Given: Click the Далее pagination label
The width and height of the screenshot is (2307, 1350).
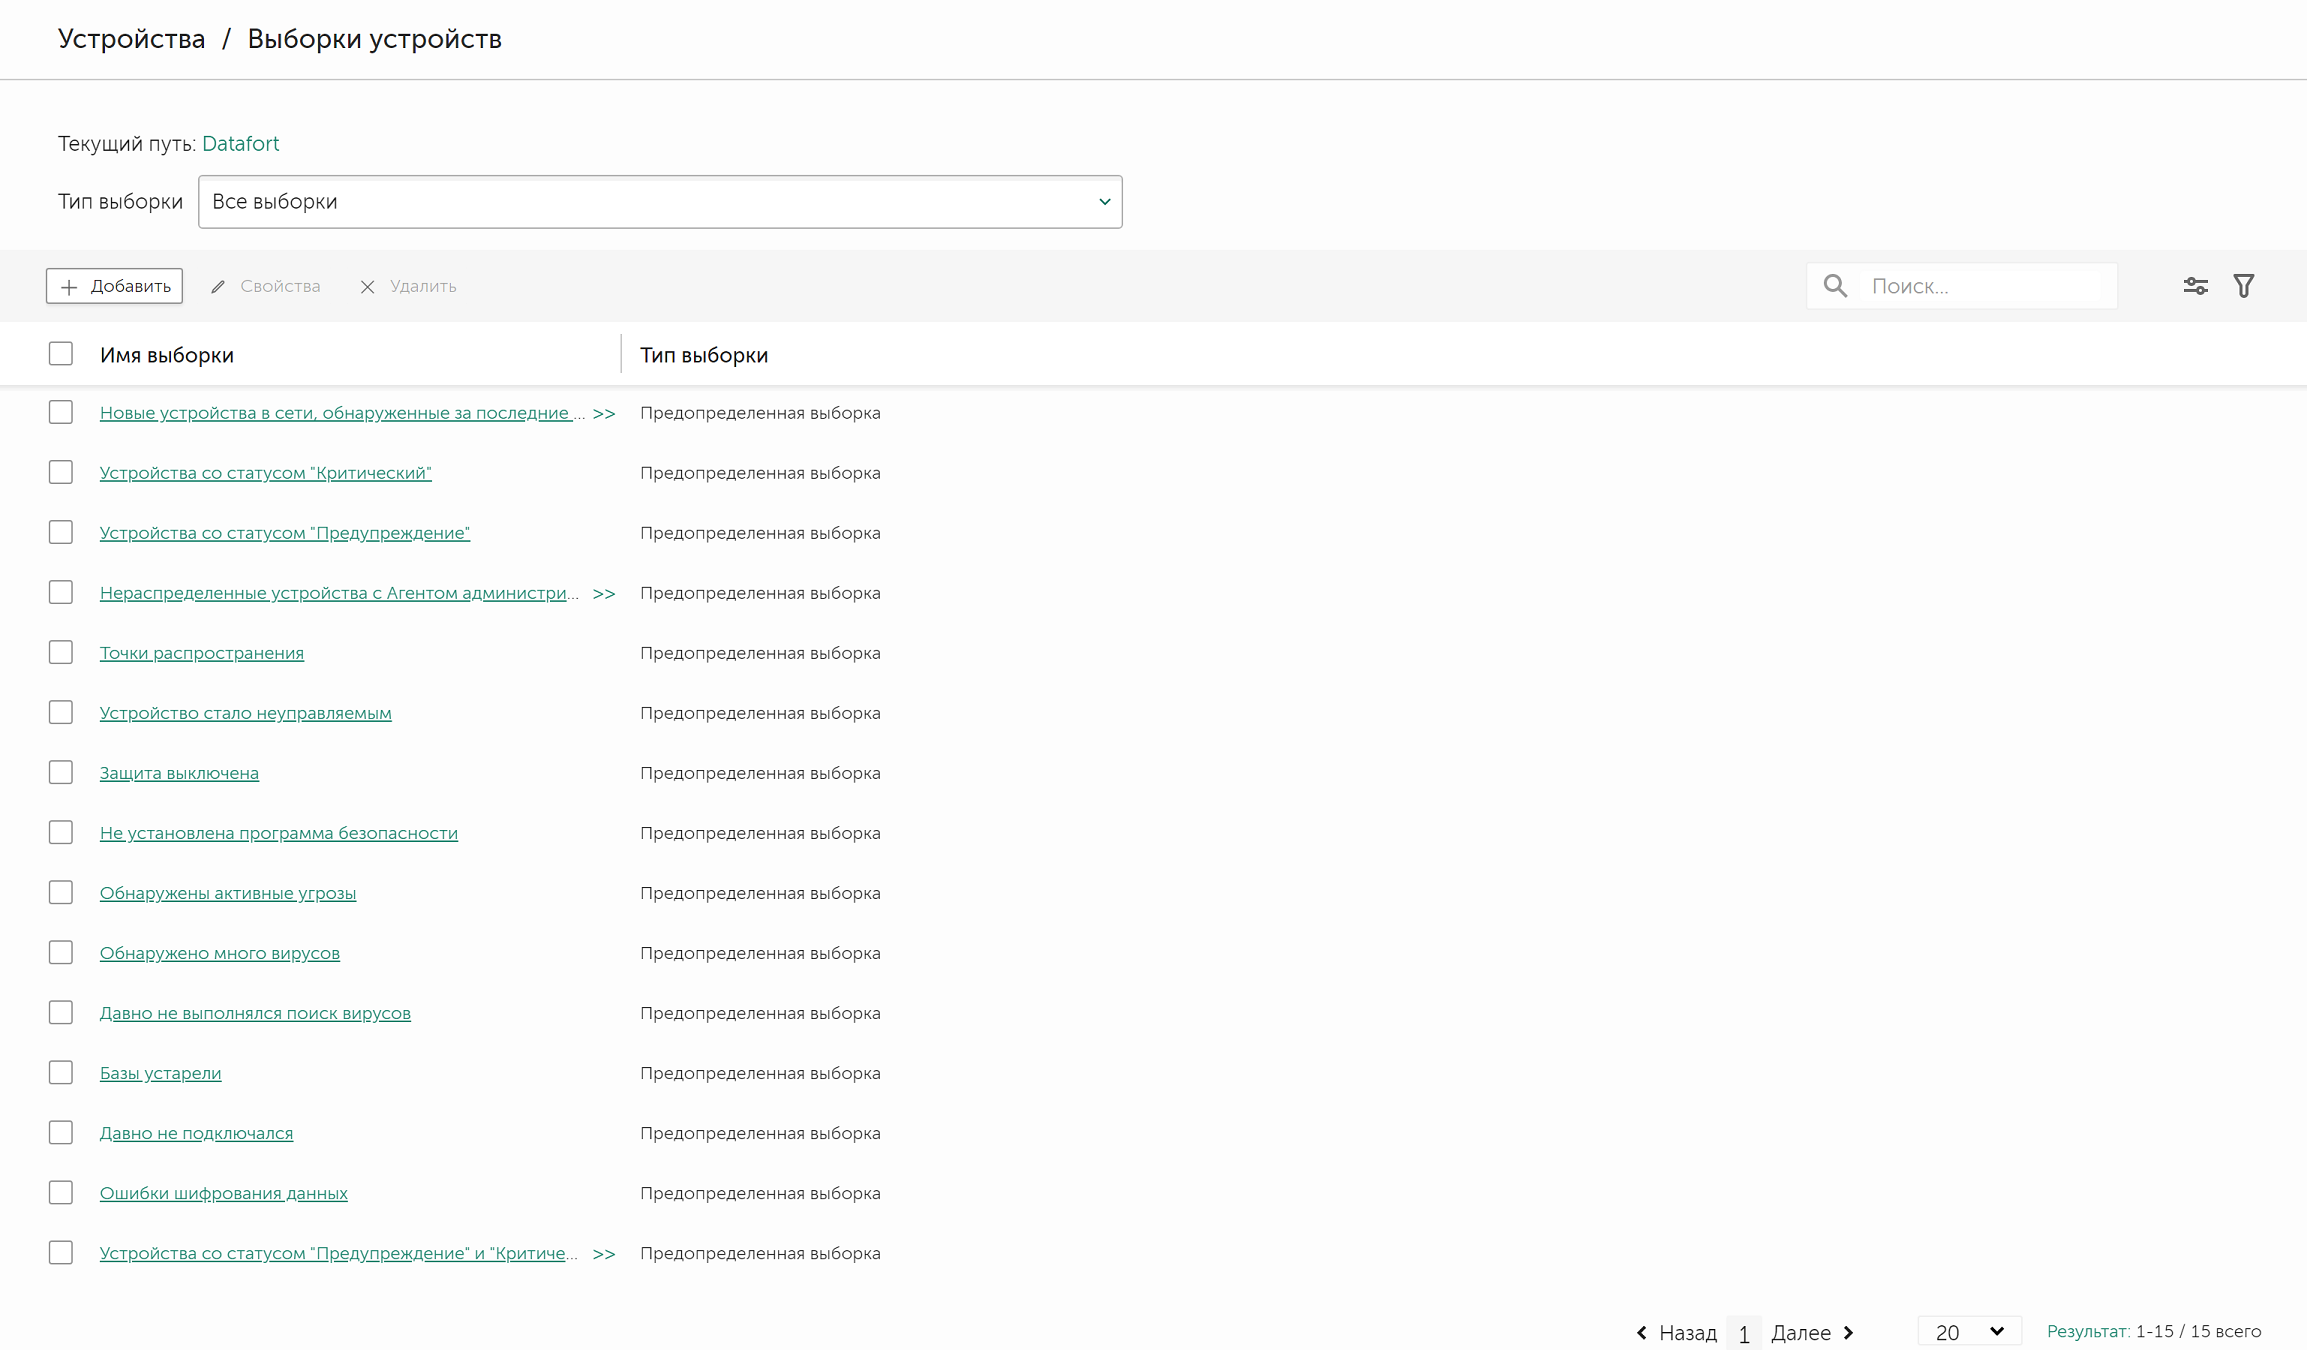Looking at the screenshot, I should tap(1801, 1333).
